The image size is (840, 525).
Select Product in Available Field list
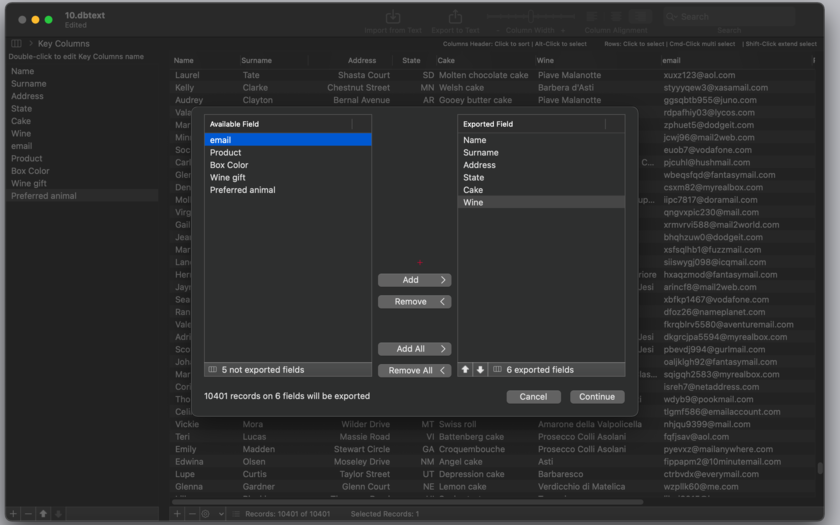[288, 152]
